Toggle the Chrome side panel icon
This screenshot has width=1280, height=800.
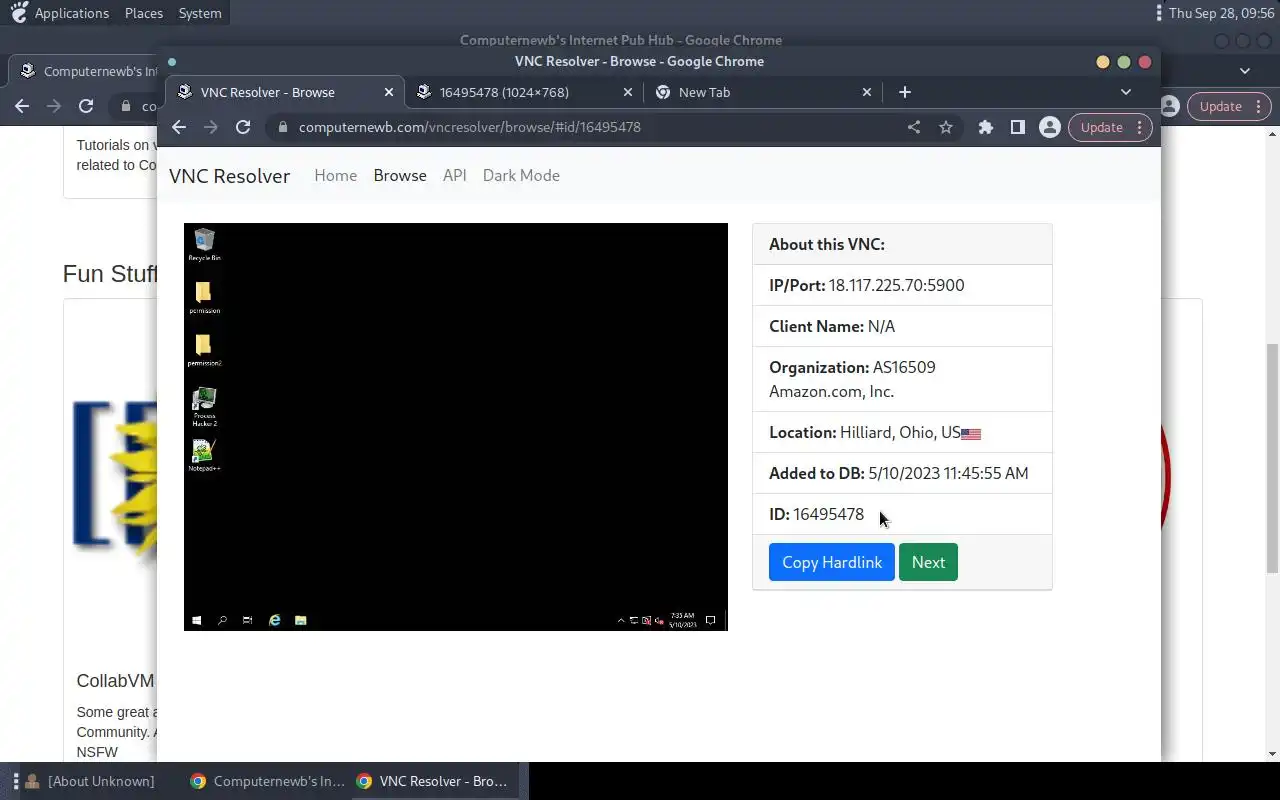tap(1017, 127)
